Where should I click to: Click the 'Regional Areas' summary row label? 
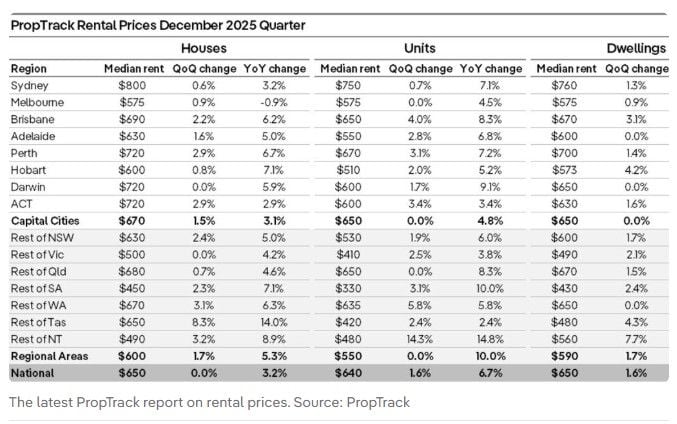49,356
